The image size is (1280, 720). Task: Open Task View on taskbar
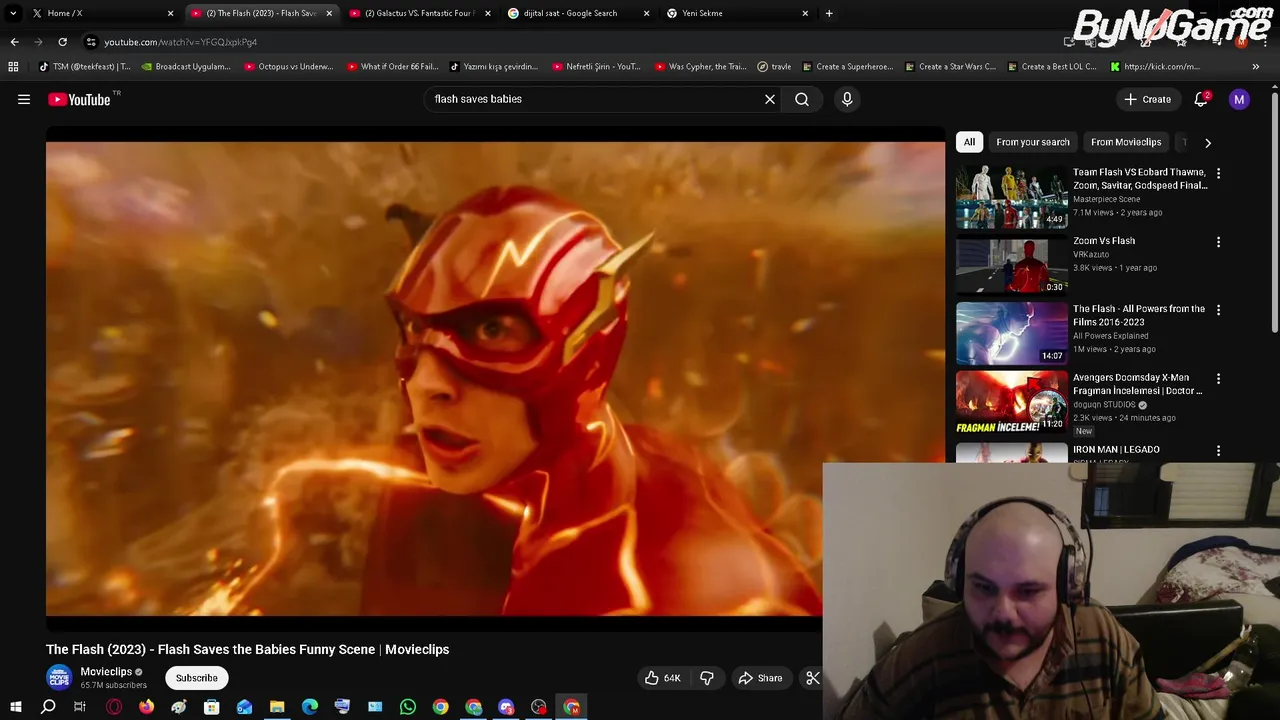pyautogui.click(x=80, y=707)
